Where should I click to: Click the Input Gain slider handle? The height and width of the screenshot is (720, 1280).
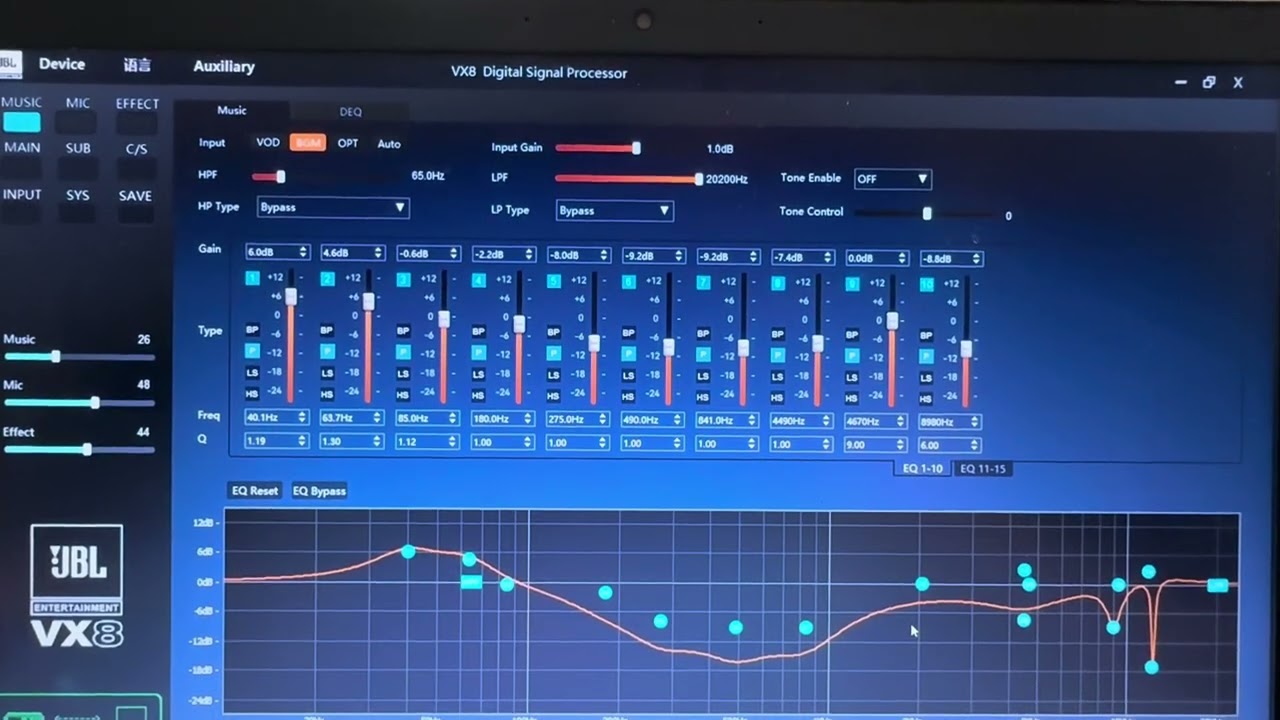click(636, 148)
